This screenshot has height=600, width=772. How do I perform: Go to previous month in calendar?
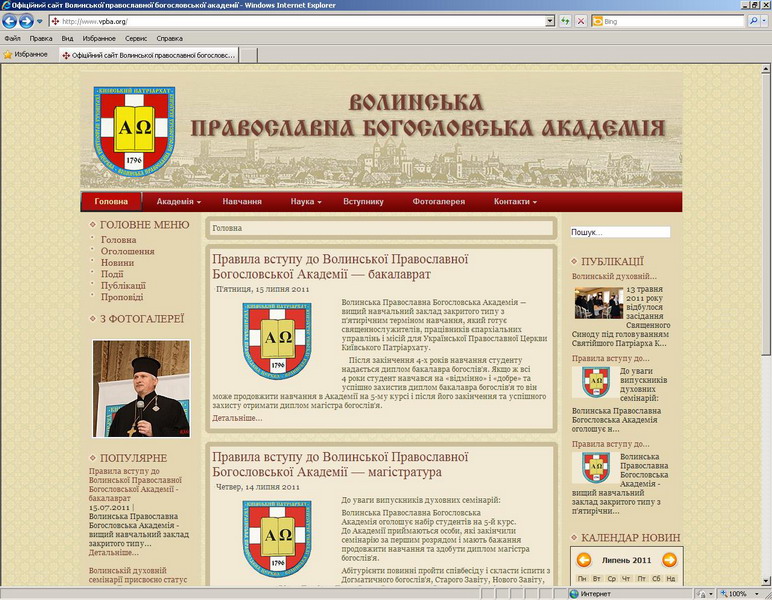(584, 560)
